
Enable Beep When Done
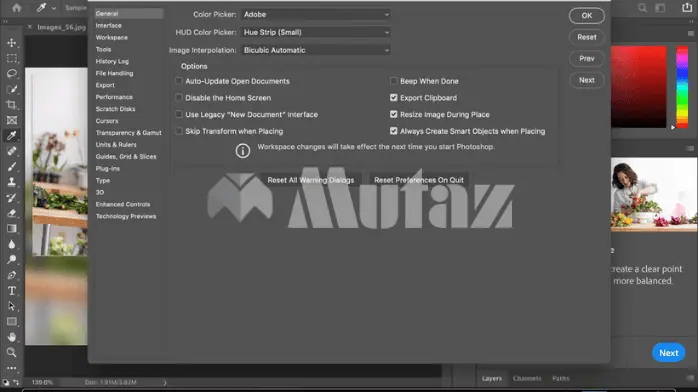pyautogui.click(x=394, y=81)
